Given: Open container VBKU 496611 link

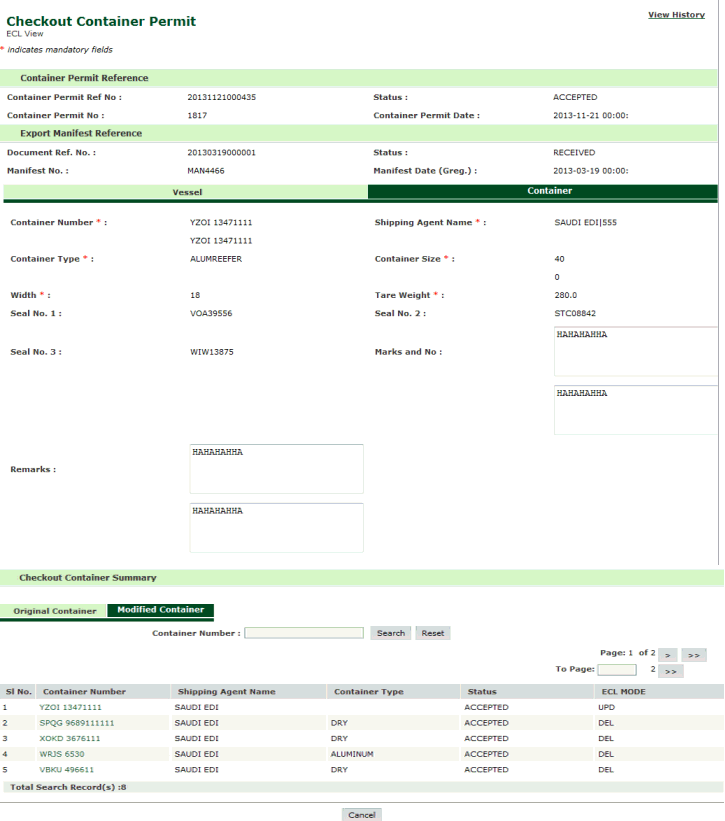Looking at the screenshot, I should (x=67, y=769).
